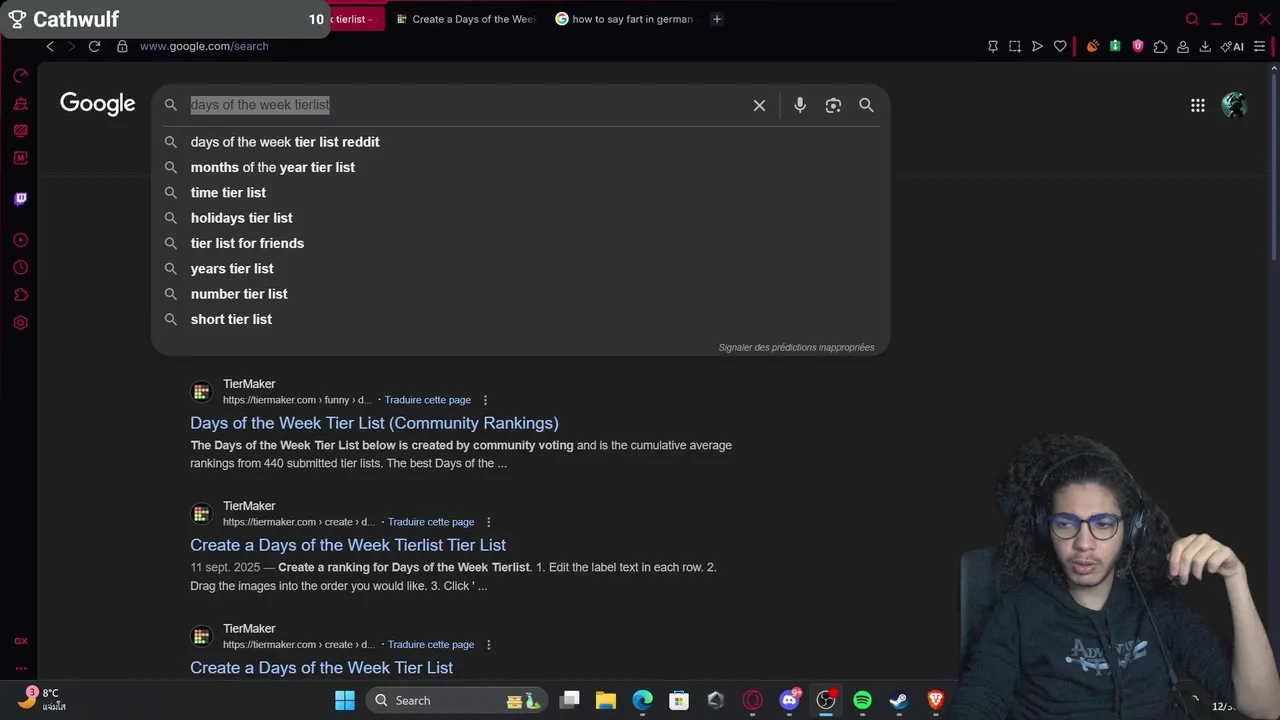Clear the search box with the X icon
The image size is (1280, 720).
(x=759, y=105)
